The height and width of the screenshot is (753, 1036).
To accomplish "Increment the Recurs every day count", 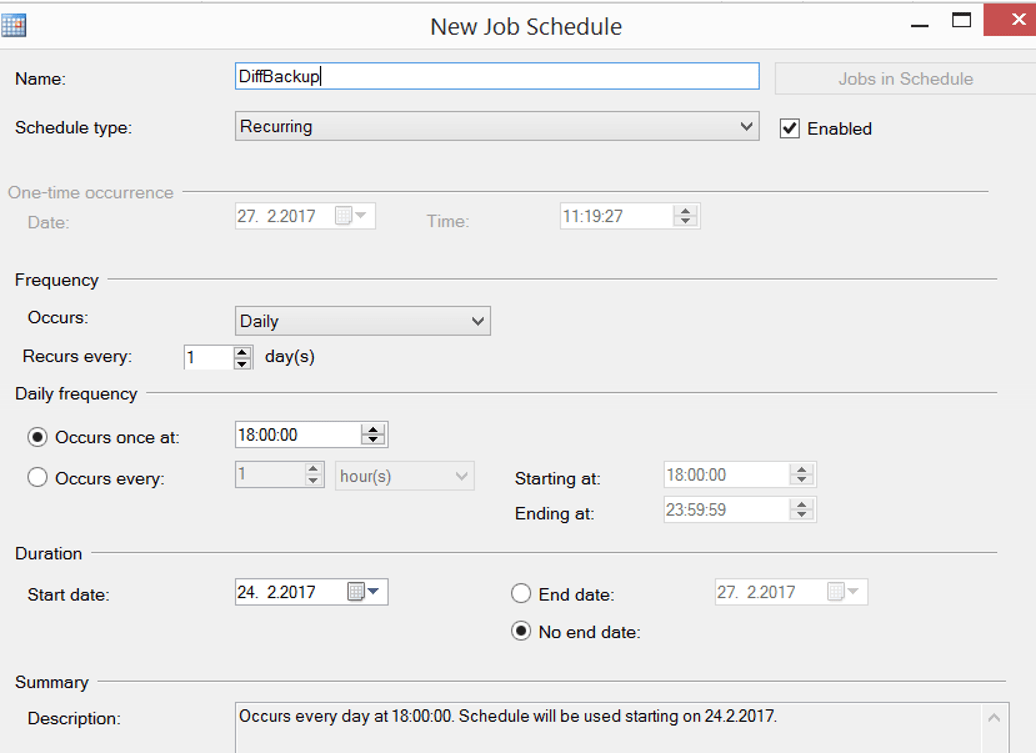I will coord(243,352).
